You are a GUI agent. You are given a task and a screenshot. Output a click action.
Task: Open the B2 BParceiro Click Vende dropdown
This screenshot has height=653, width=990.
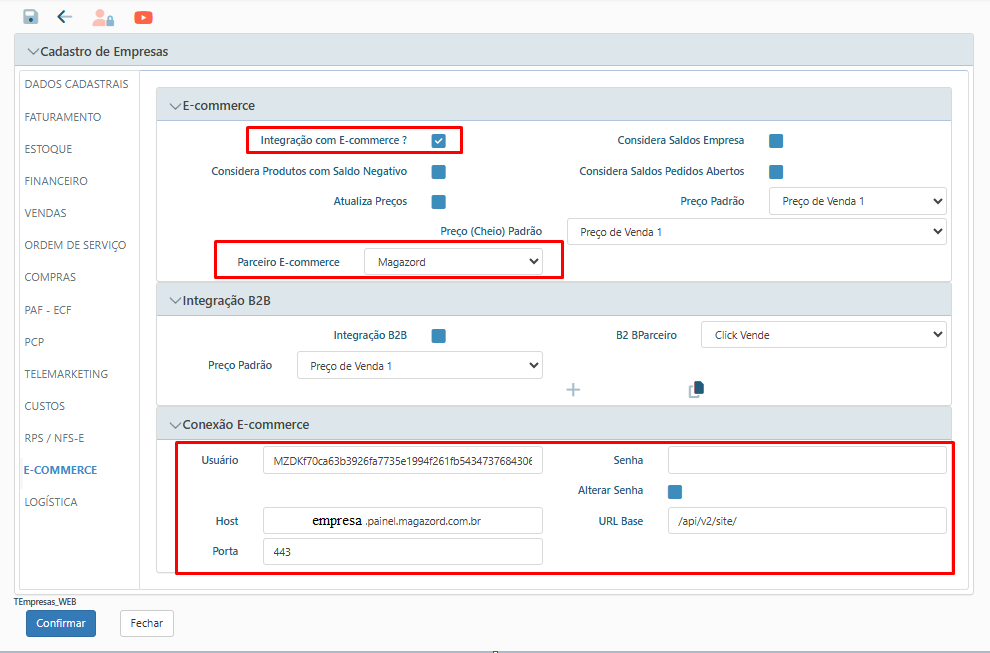[823, 335]
